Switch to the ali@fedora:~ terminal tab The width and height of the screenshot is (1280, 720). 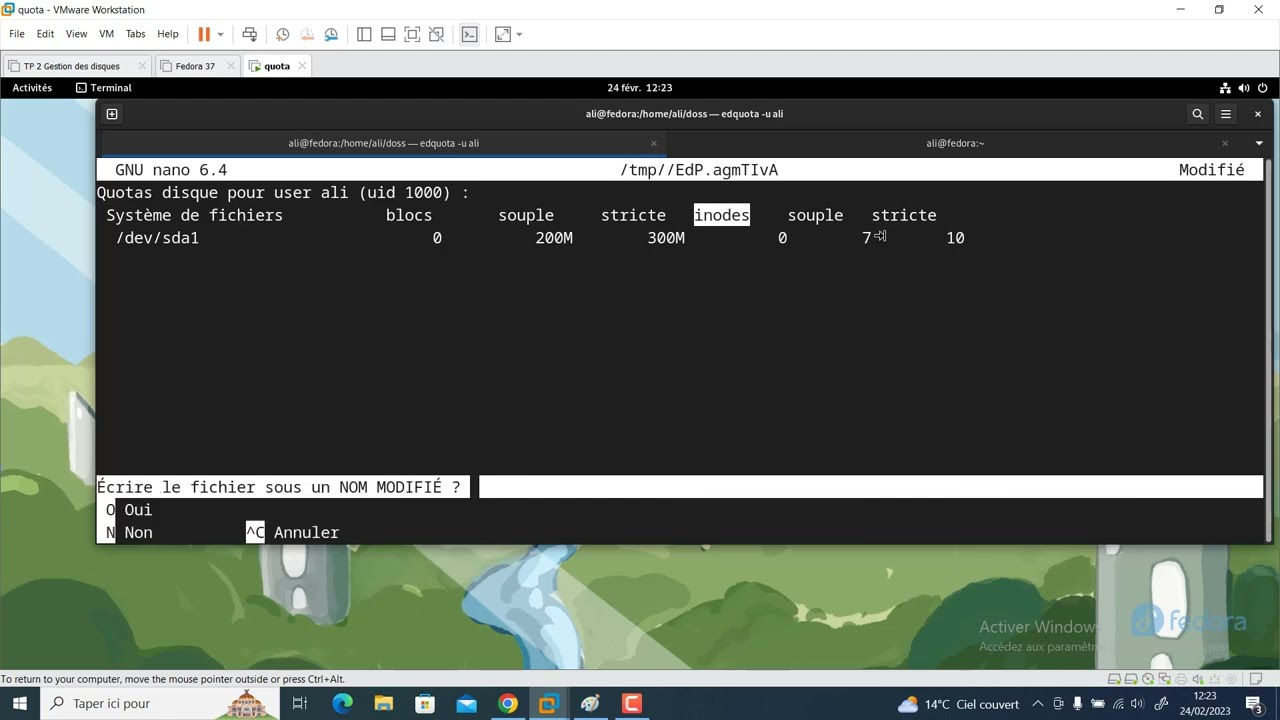tap(955, 143)
